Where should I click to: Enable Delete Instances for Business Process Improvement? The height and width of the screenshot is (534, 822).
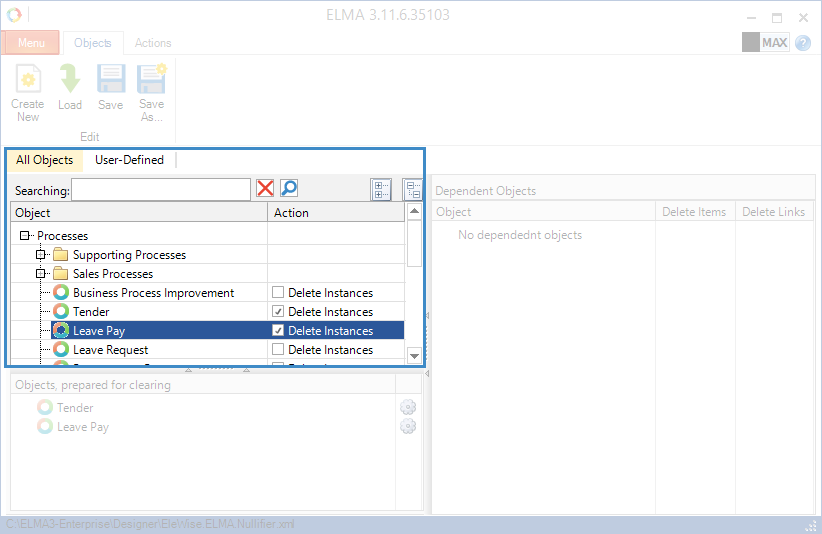tap(278, 293)
